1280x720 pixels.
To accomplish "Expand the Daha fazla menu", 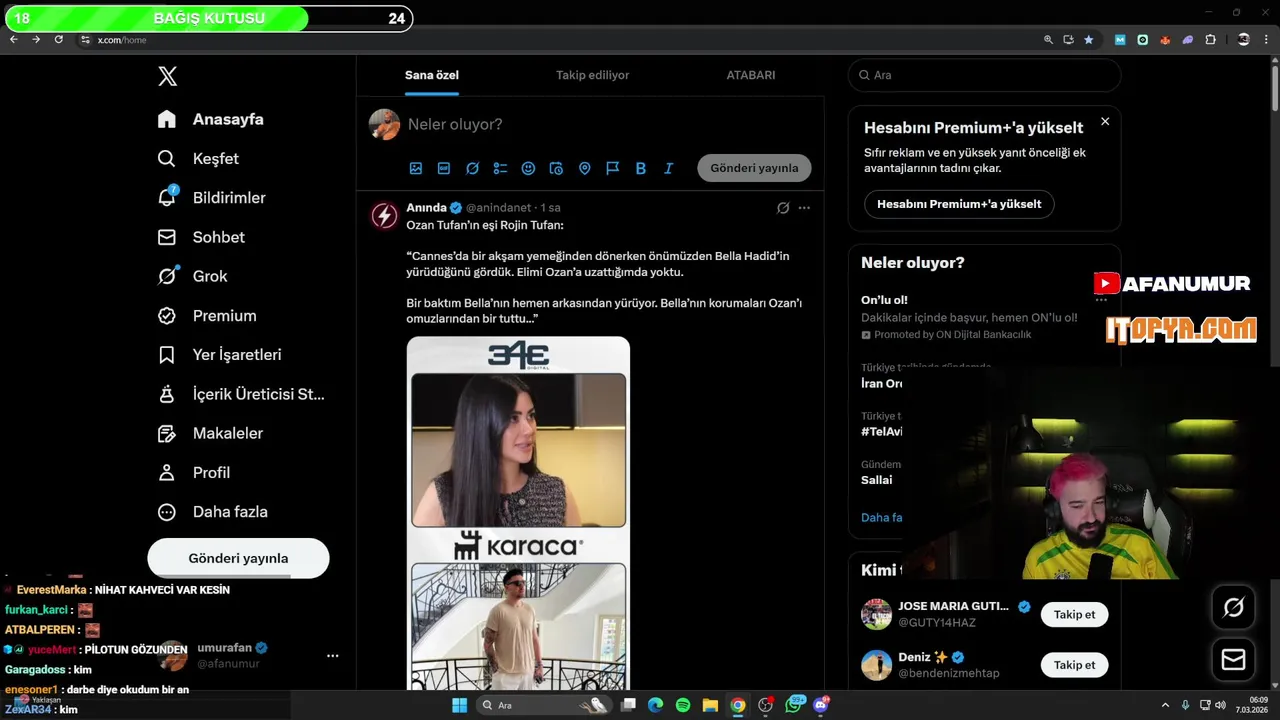I will [x=213, y=511].
